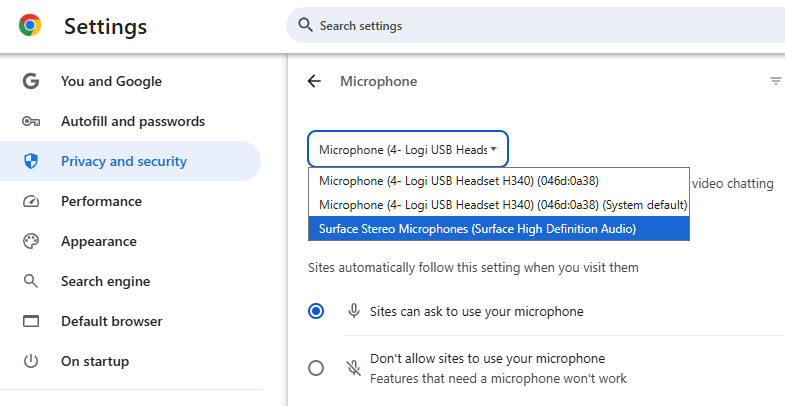This screenshot has height=406, width=785.
Task: Click the power icon for On startup
Action: [x=31, y=361]
